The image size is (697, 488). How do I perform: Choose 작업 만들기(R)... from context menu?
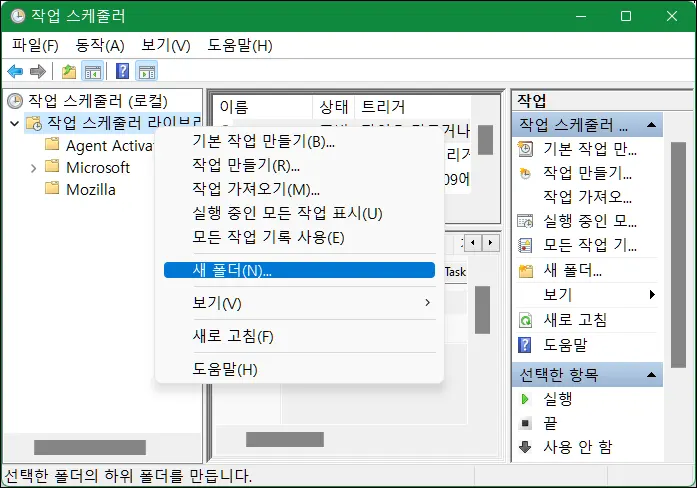[x=299, y=165]
